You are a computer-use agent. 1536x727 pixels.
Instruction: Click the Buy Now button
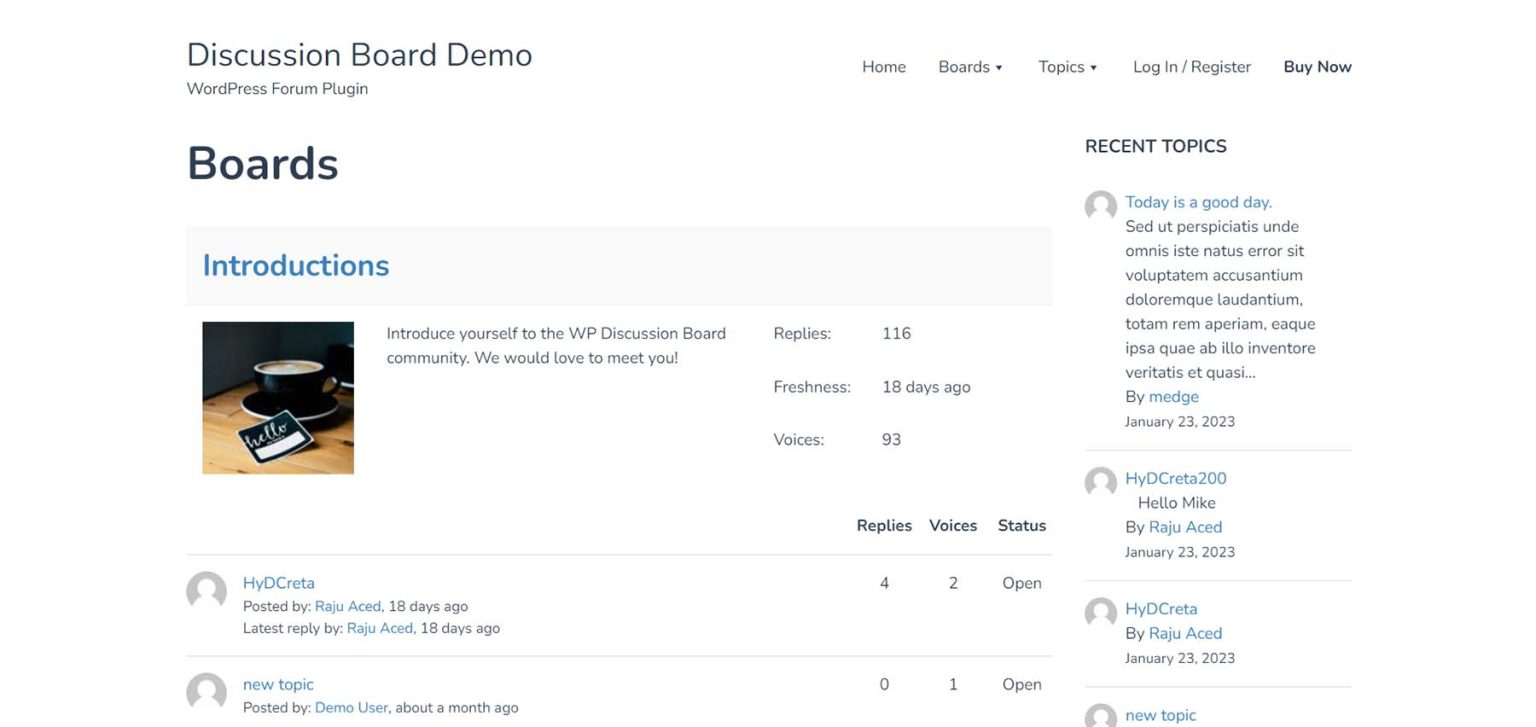1317,67
